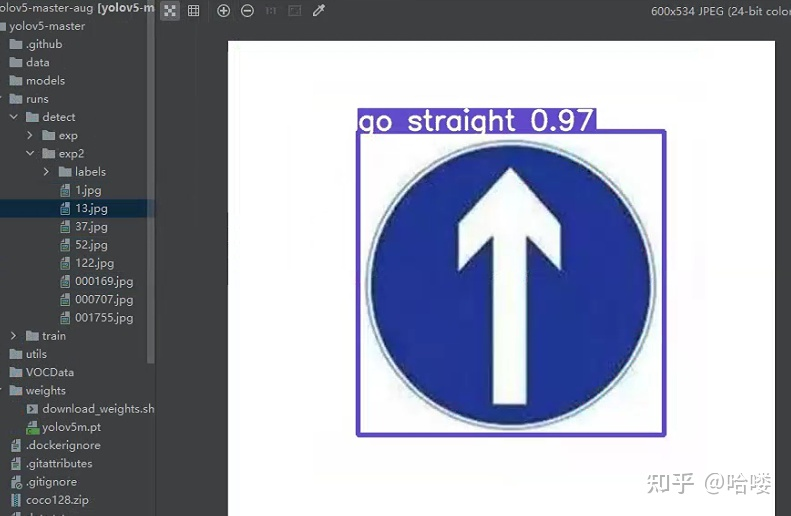Open the .github folder
This screenshot has width=791, height=516.
pyautogui.click(x=36, y=44)
